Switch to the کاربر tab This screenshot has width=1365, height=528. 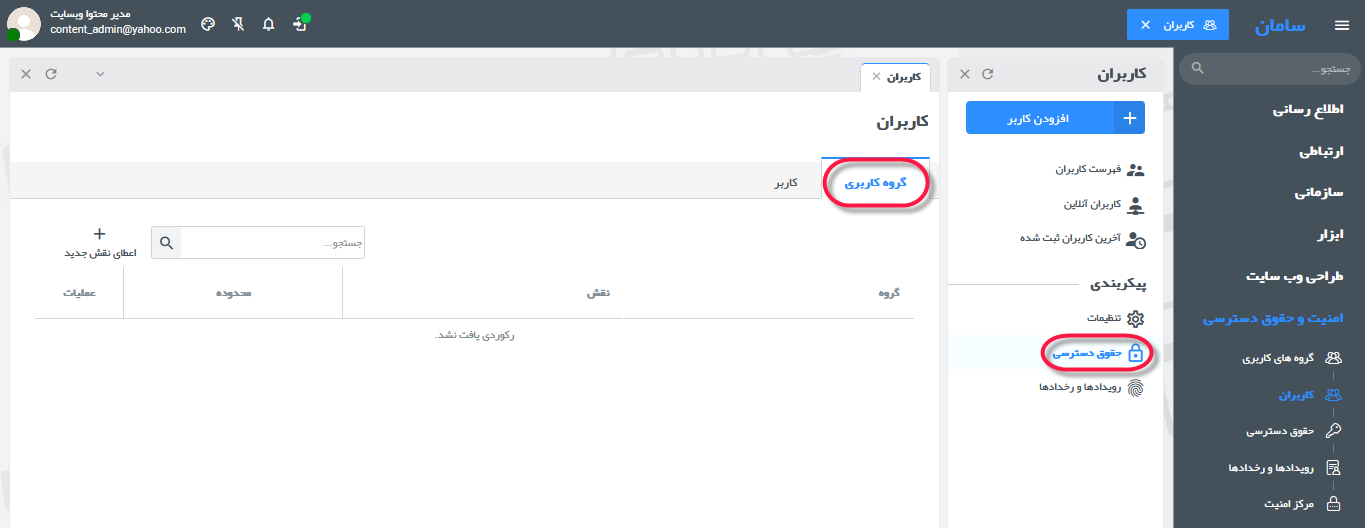(x=785, y=183)
